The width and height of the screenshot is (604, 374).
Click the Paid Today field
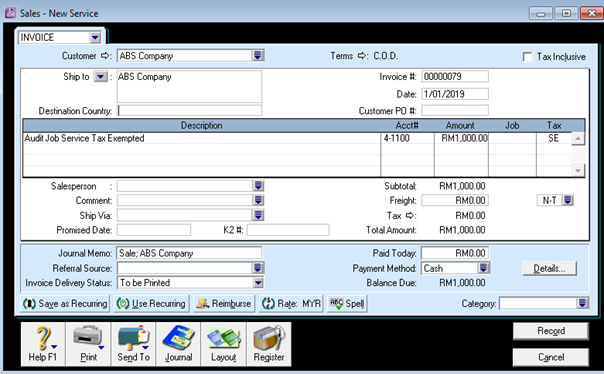455,253
